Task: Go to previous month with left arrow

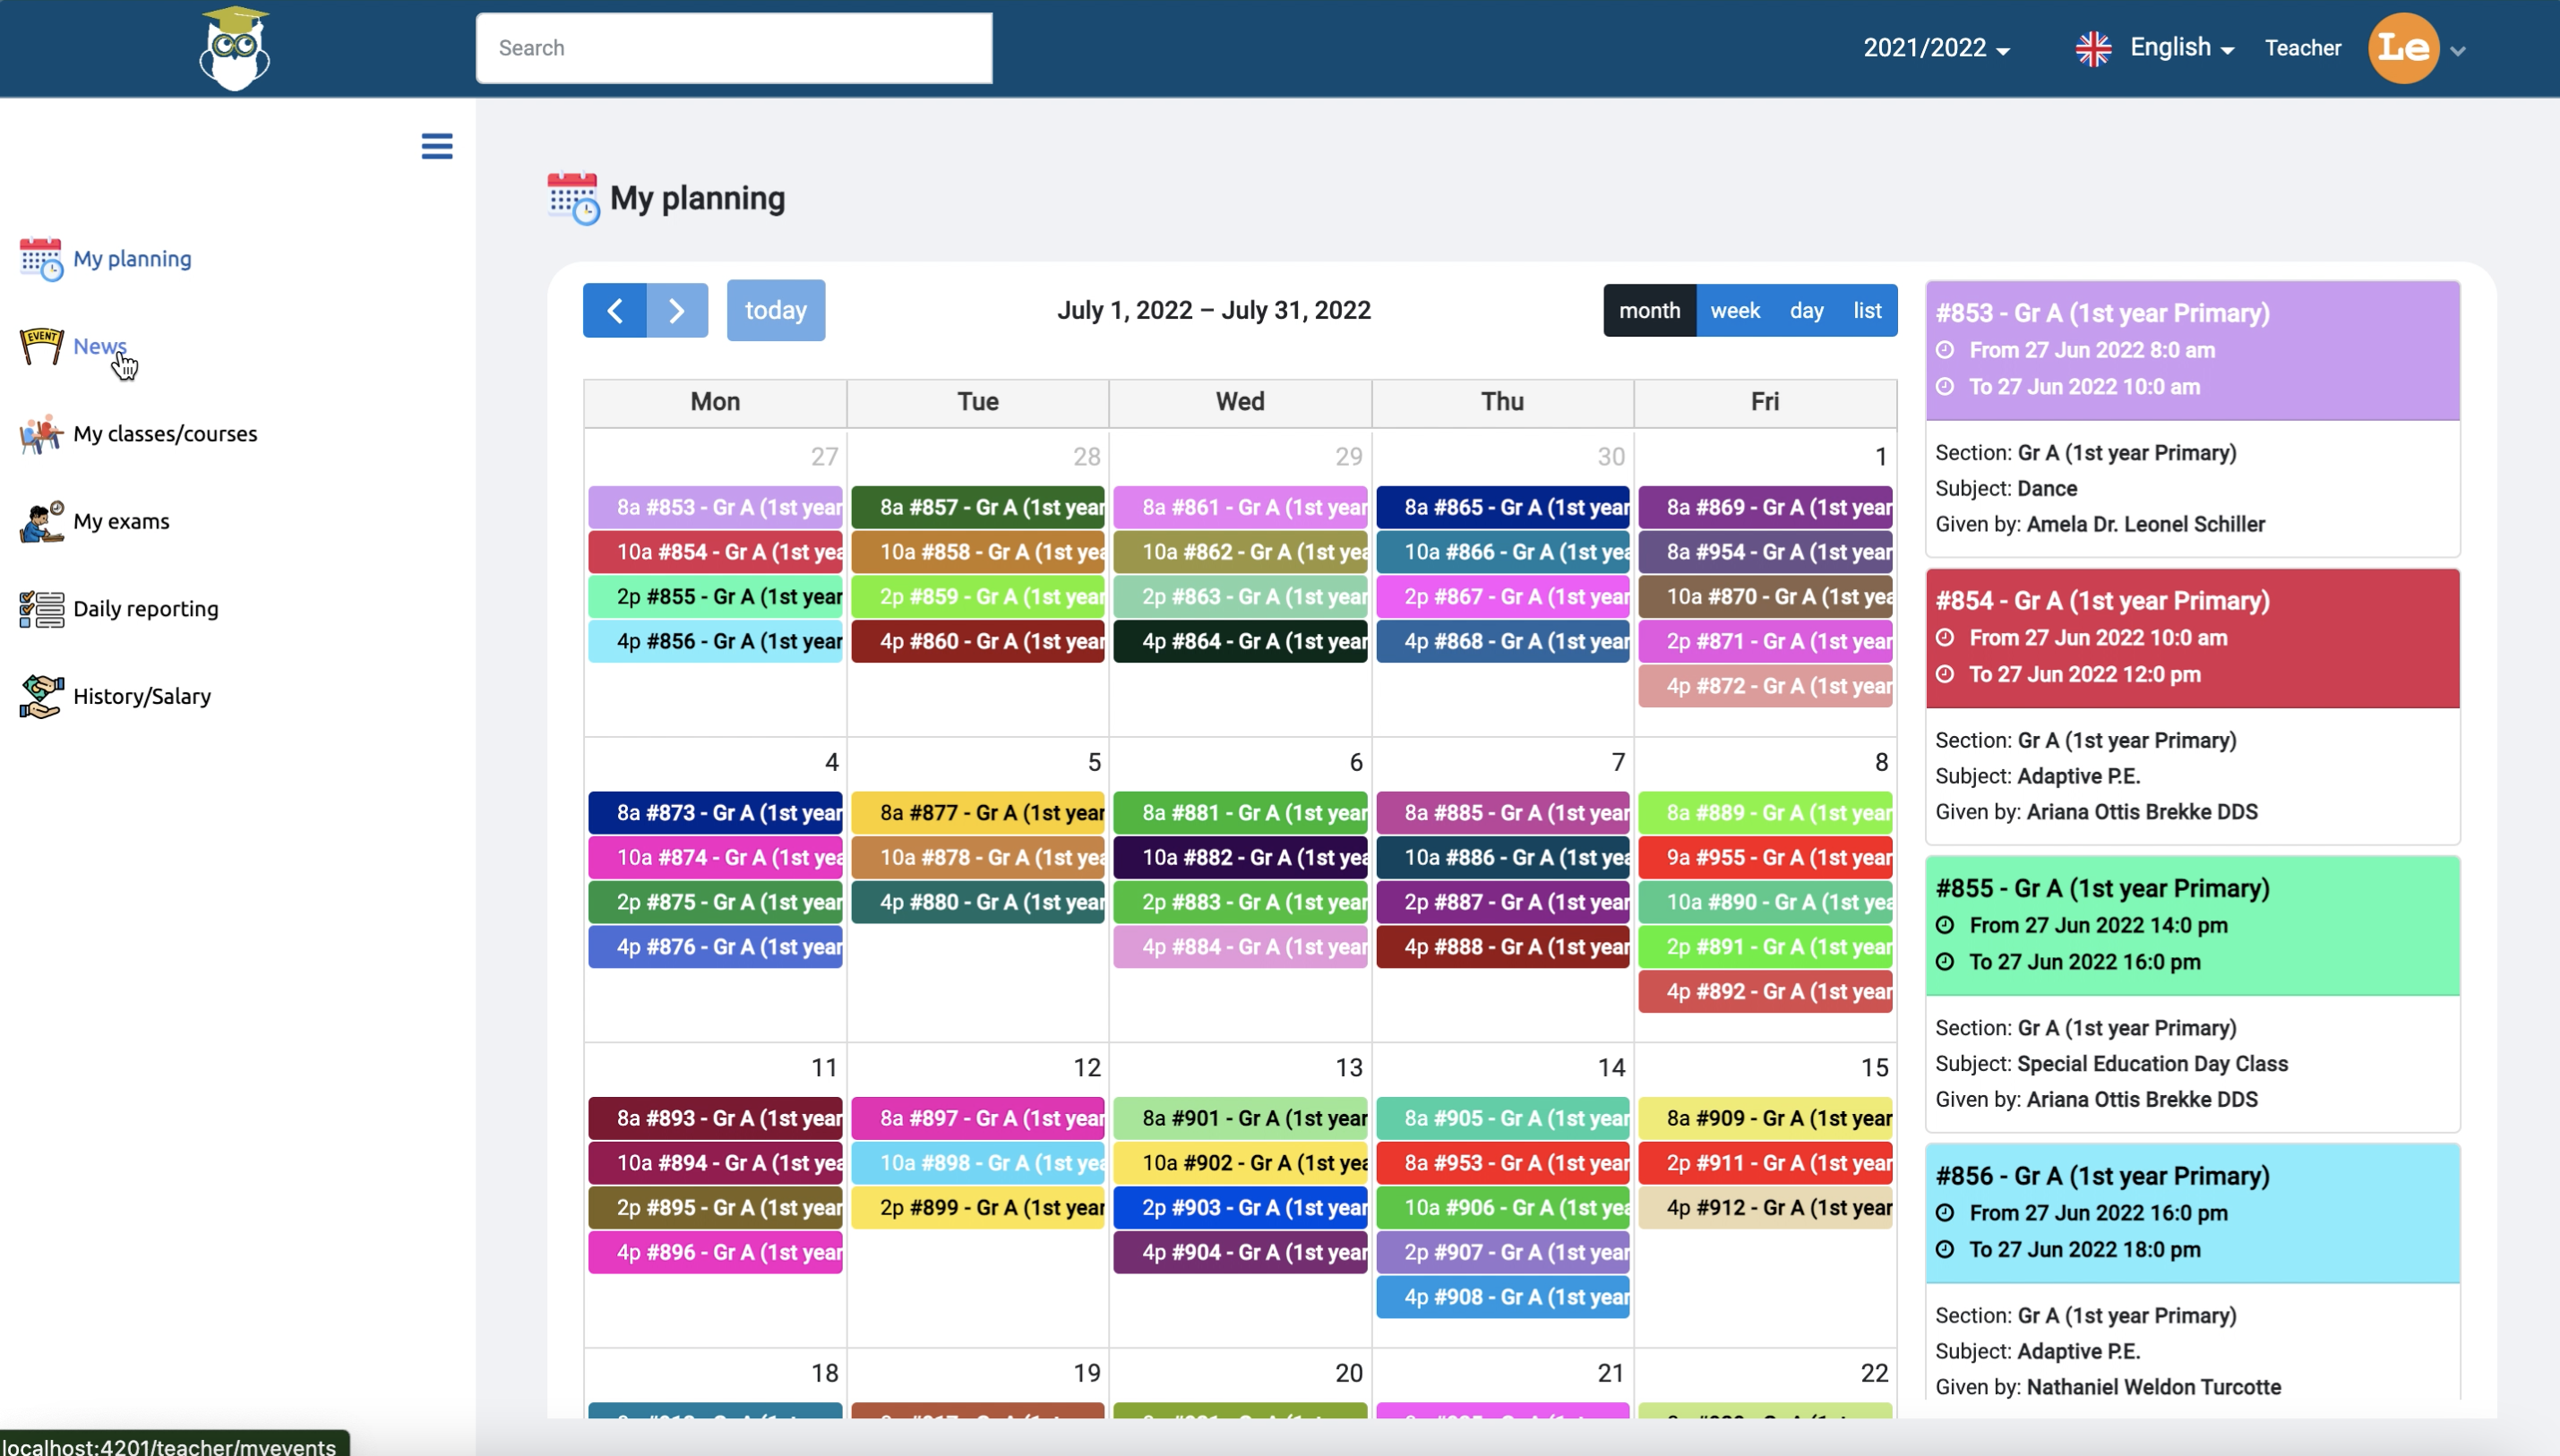Action: point(614,310)
